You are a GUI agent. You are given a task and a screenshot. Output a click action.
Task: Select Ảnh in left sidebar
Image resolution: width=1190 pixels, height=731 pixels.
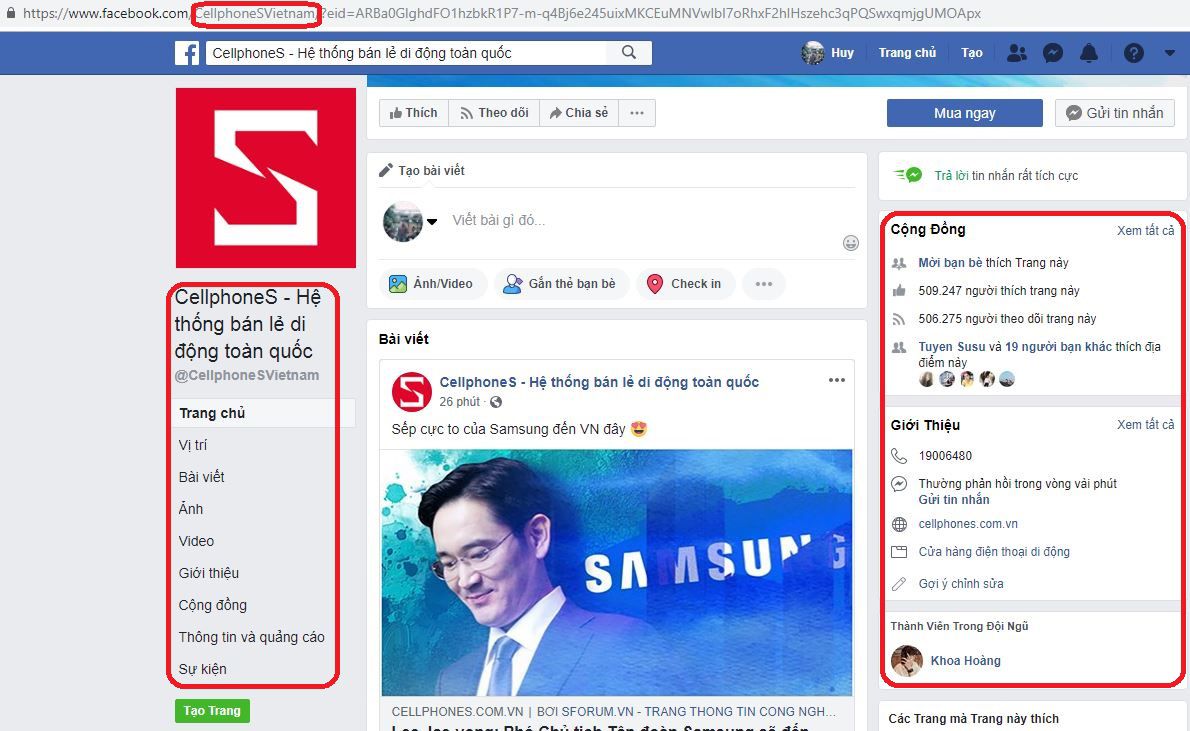pyautogui.click(x=190, y=509)
